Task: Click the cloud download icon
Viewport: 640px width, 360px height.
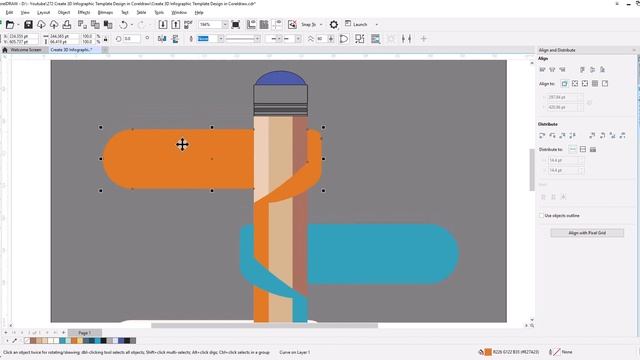Action: (41, 25)
